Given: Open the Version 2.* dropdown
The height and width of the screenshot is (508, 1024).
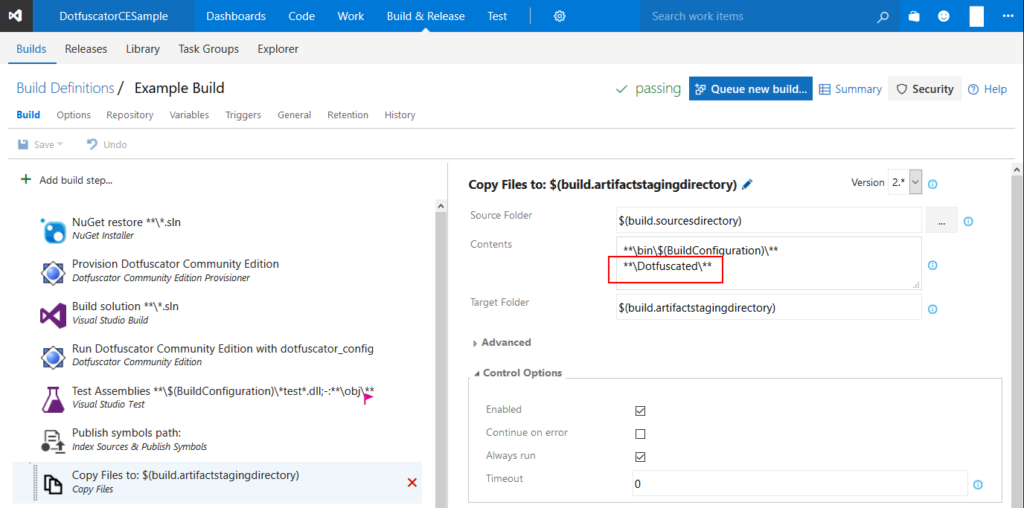Looking at the screenshot, I should (905, 183).
